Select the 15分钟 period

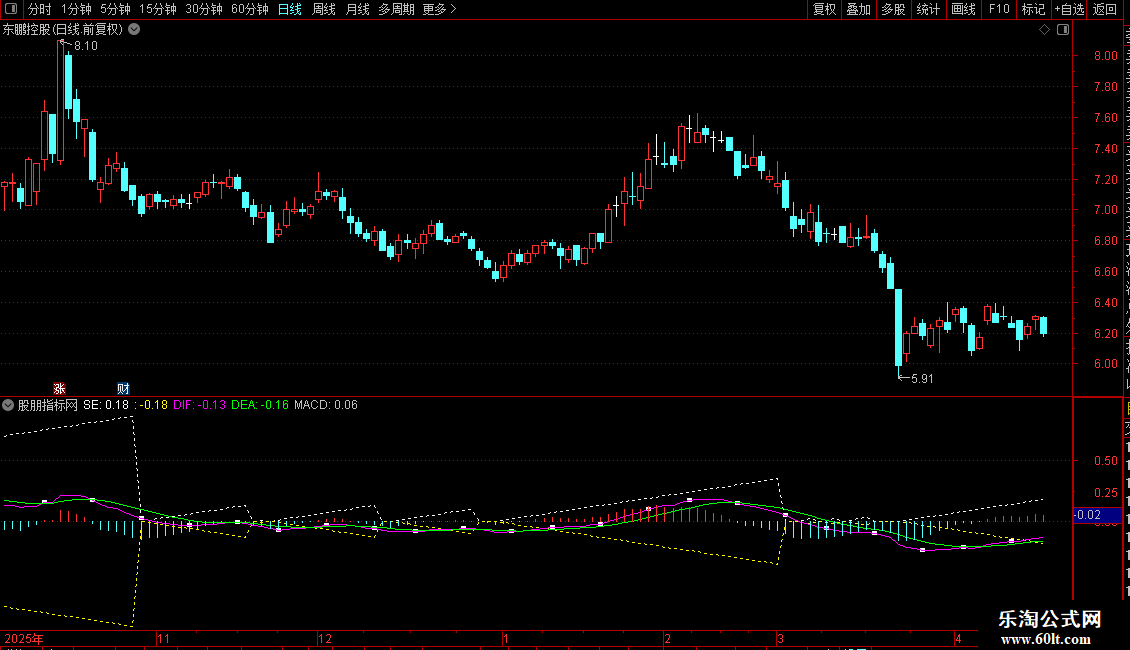coord(158,9)
